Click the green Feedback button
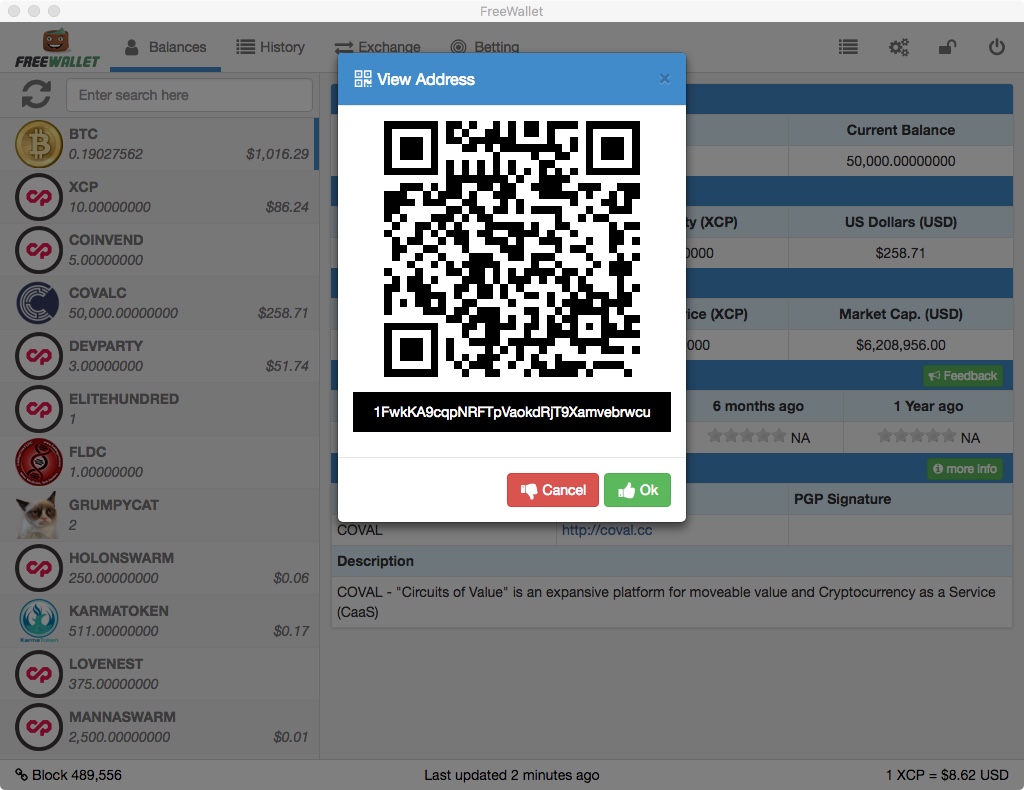Viewport: 1024px width, 790px height. (x=963, y=375)
